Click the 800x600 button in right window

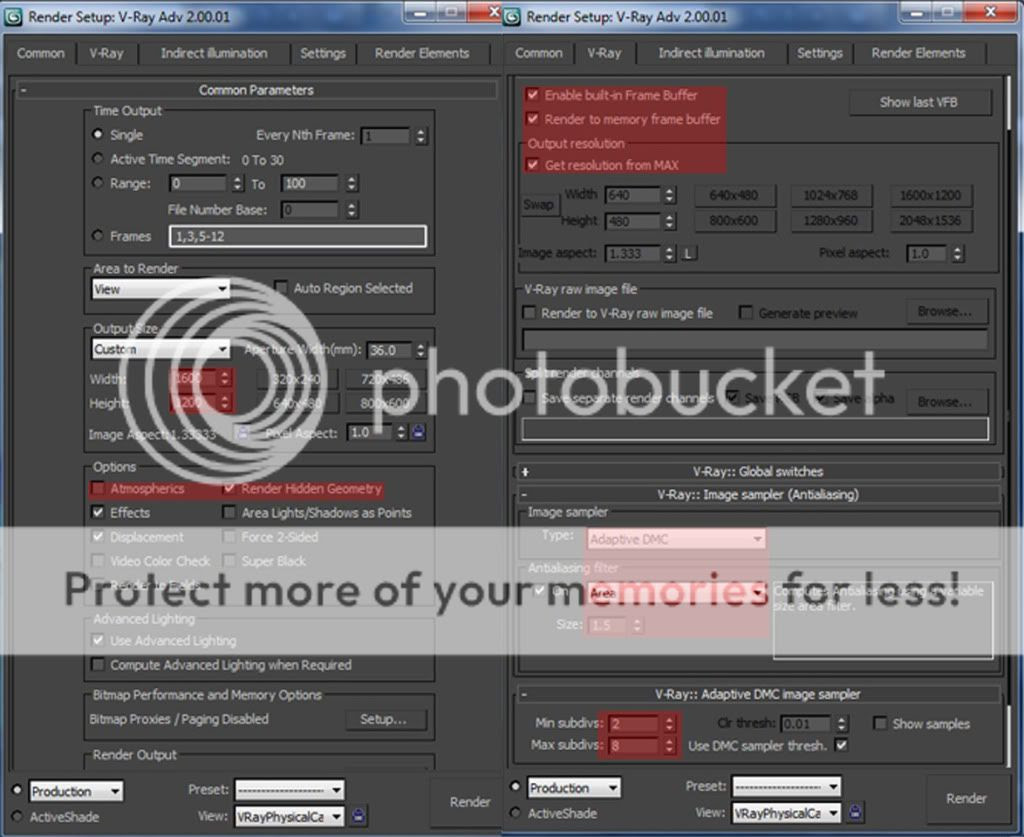(734, 221)
